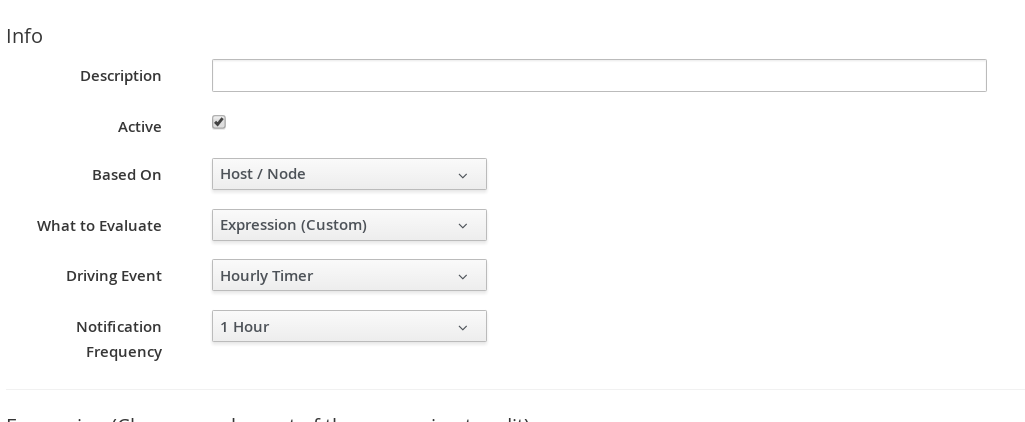Click the horizontal divider below the Info section
Screen dimensions: 1025x422
(x=512, y=389)
